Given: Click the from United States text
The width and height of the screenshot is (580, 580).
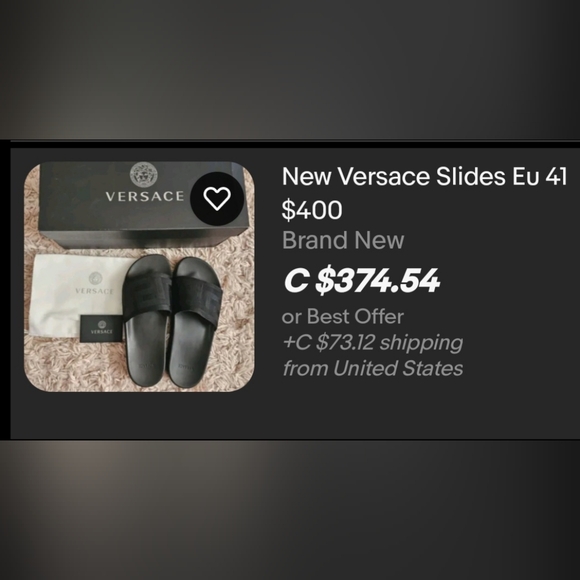Looking at the screenshot, I should (x=373, y=368).
